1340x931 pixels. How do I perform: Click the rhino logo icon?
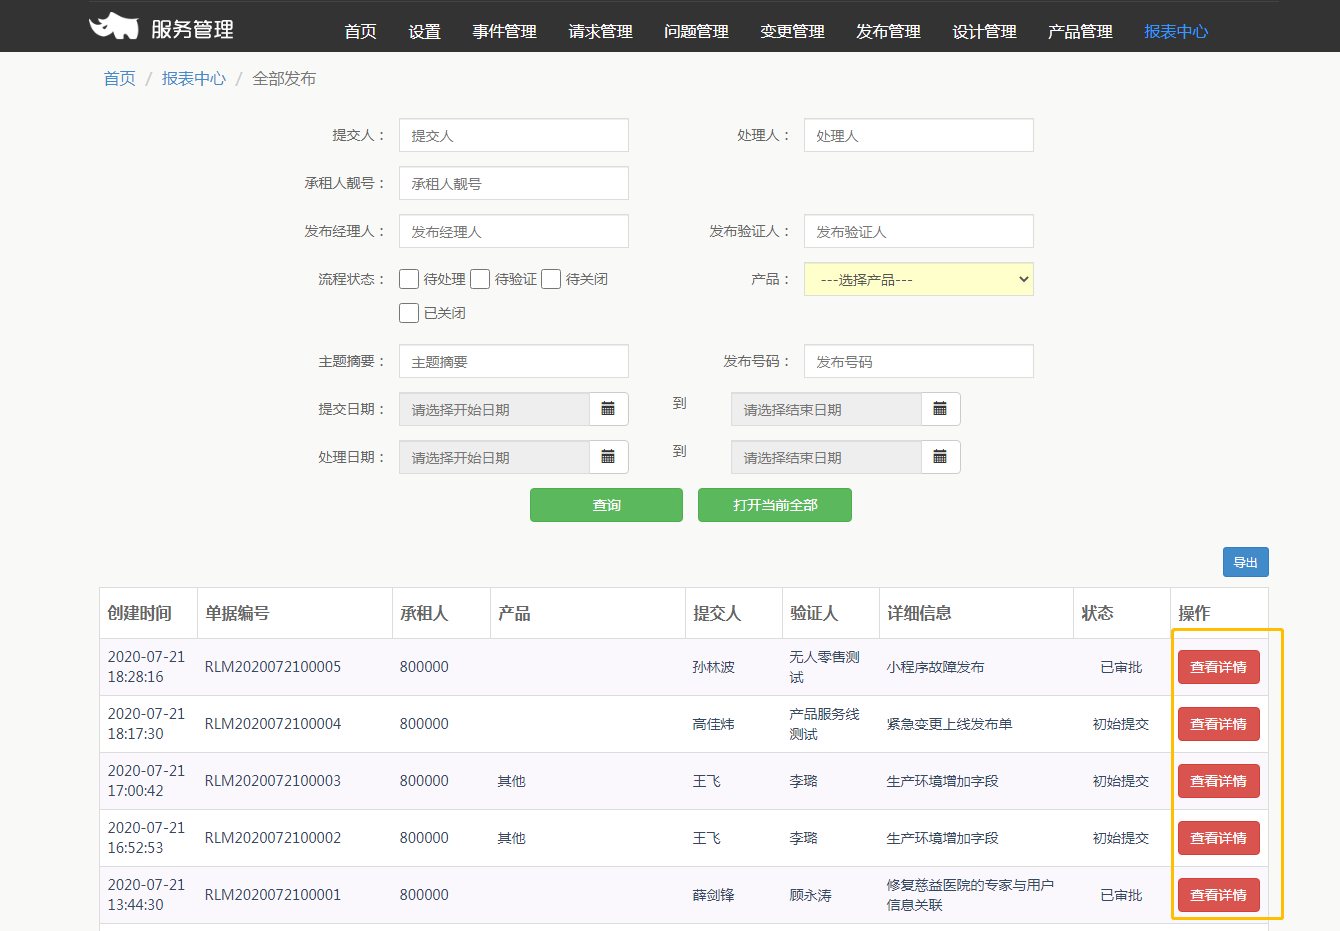click(114, 27)
